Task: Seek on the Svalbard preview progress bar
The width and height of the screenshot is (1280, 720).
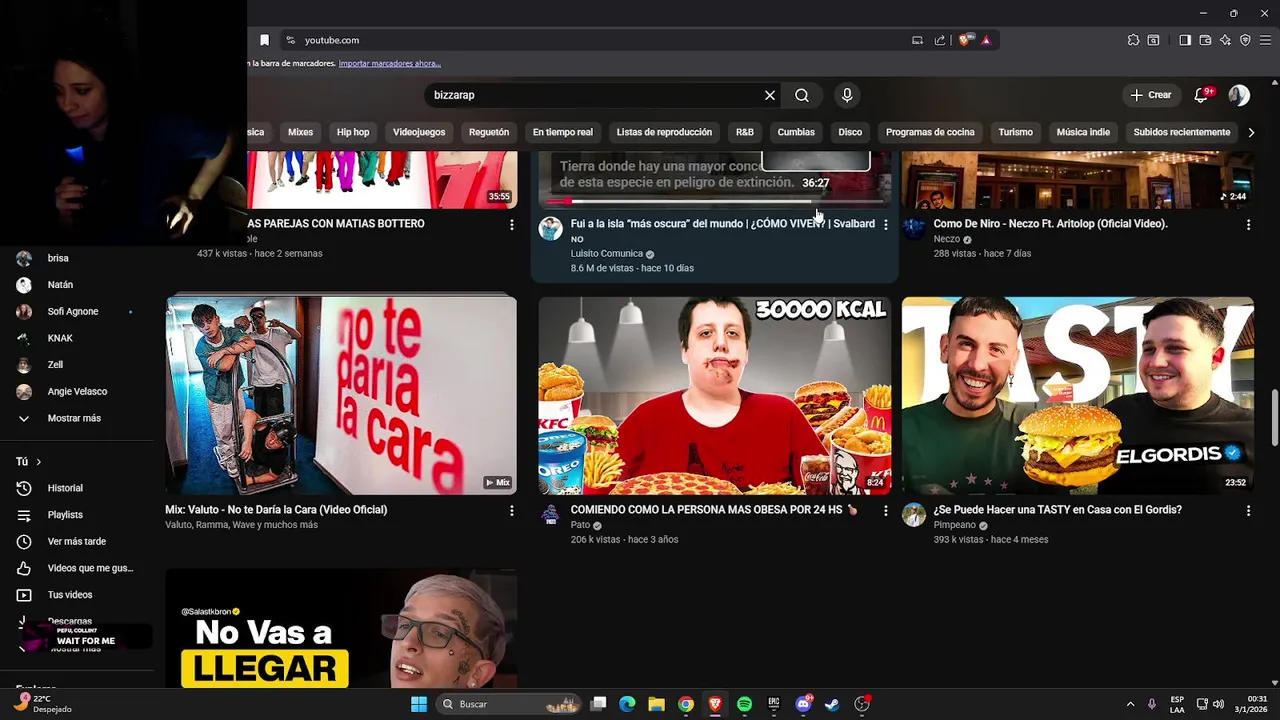Action: 714,201
